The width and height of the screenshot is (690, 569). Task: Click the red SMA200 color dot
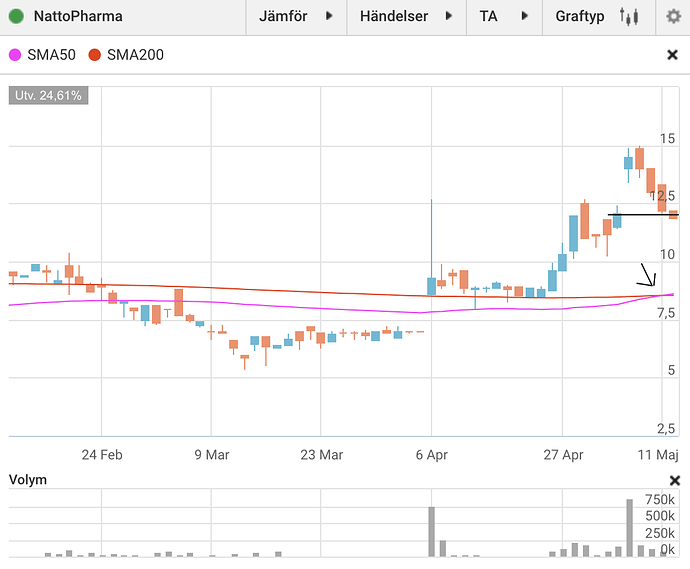point(95,55)
